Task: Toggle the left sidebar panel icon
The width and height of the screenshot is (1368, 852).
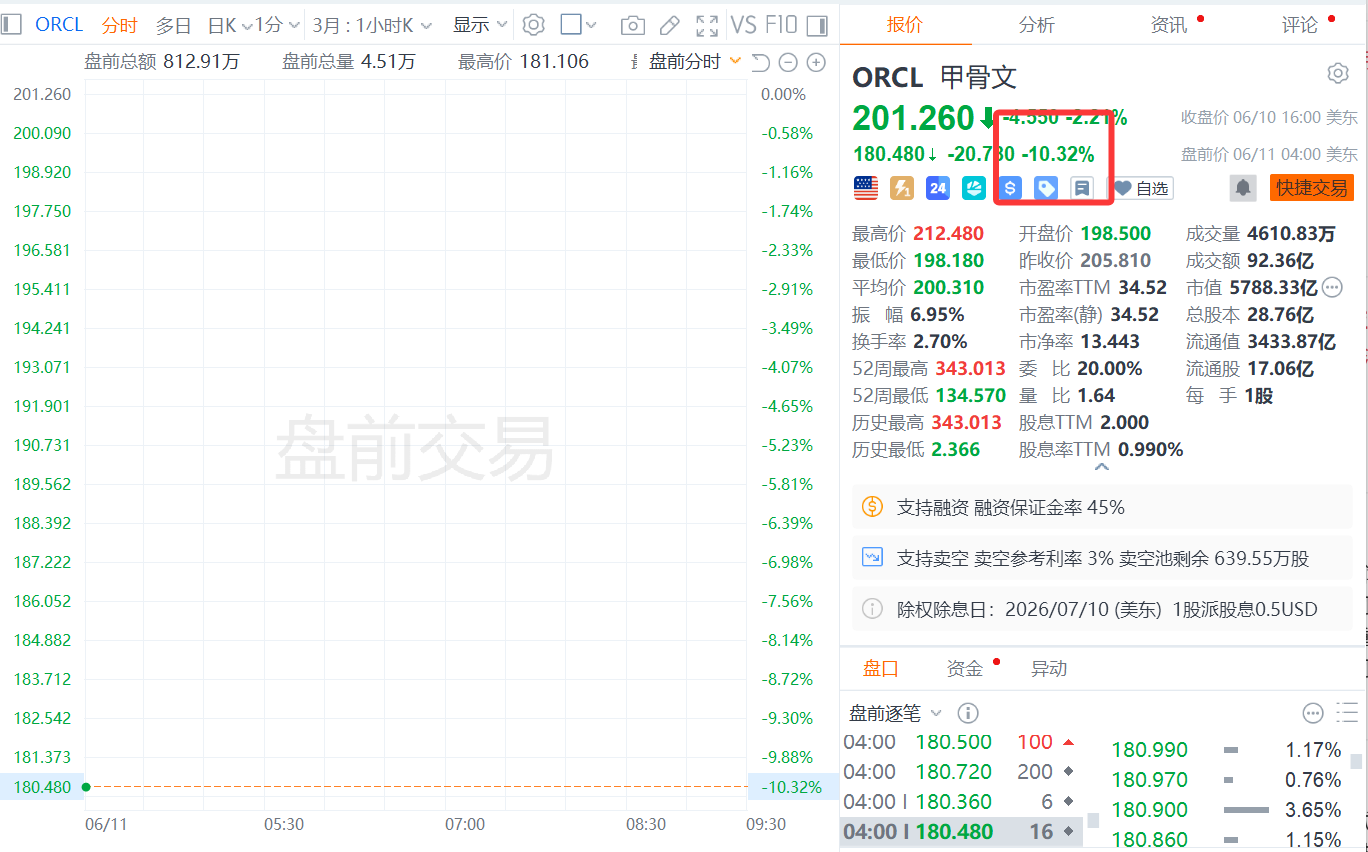Action: tap(12, 24)
